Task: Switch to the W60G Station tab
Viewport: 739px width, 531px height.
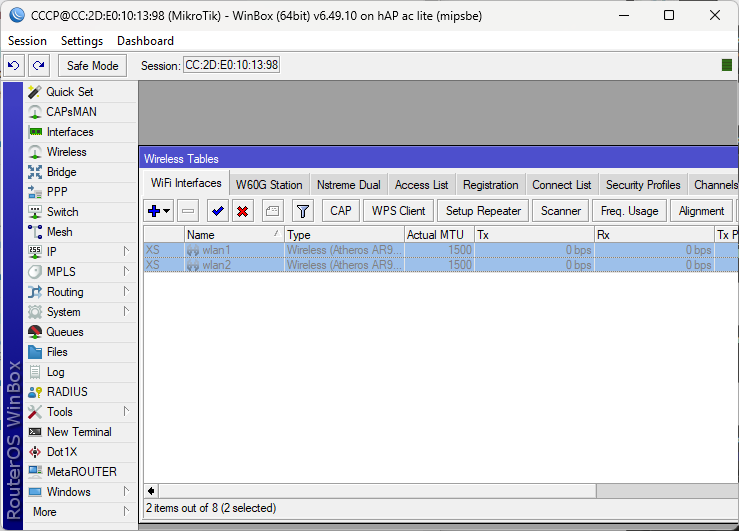Action: pos(269,185)
